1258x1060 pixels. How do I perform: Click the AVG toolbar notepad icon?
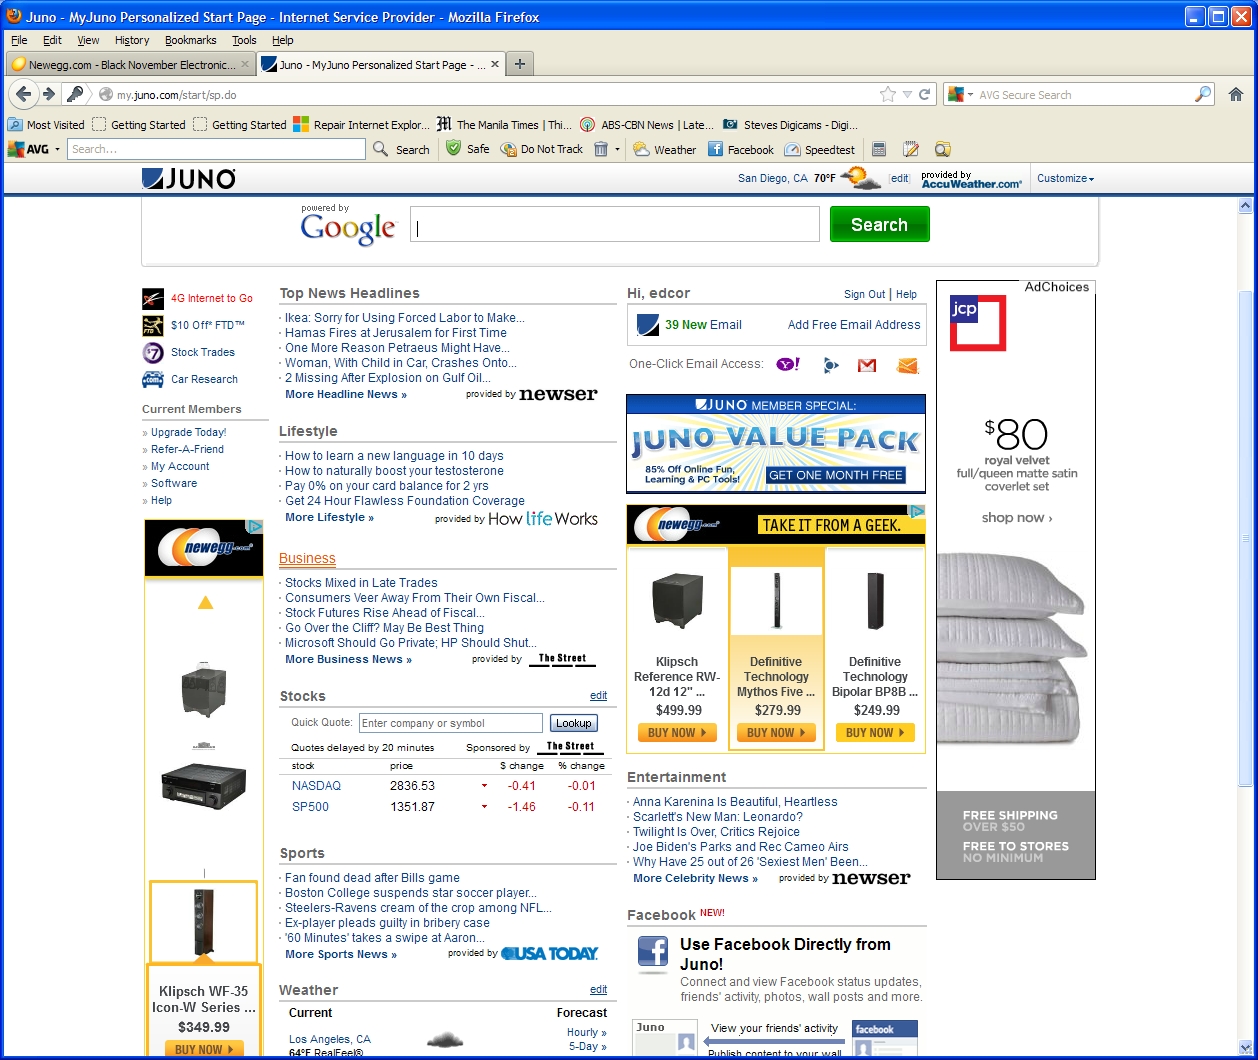911,149
